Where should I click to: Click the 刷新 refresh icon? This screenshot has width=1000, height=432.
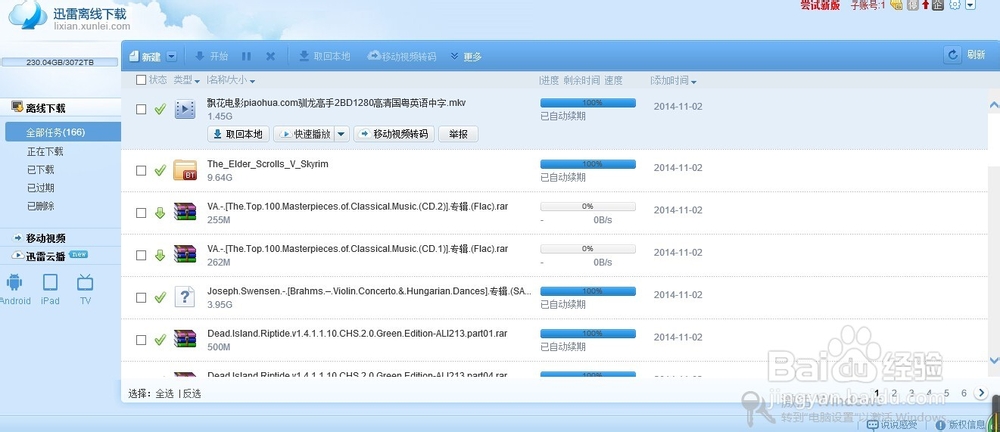coord(953,55)
